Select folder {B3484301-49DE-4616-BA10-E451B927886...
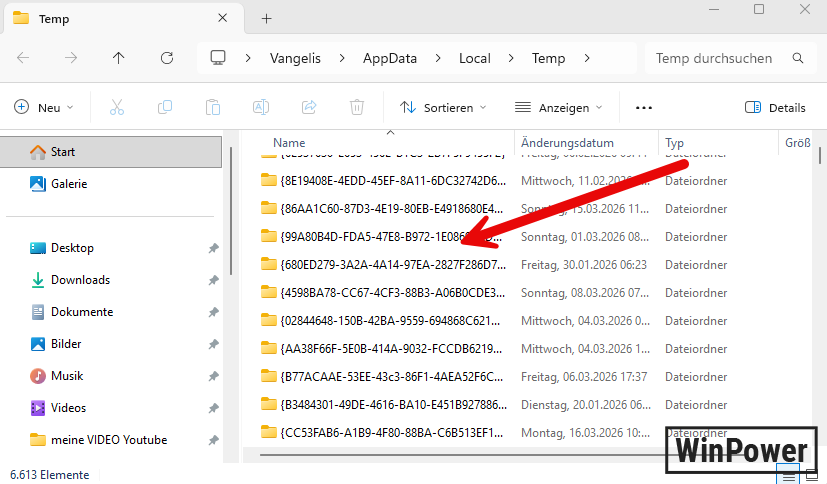 coord(393,404)
